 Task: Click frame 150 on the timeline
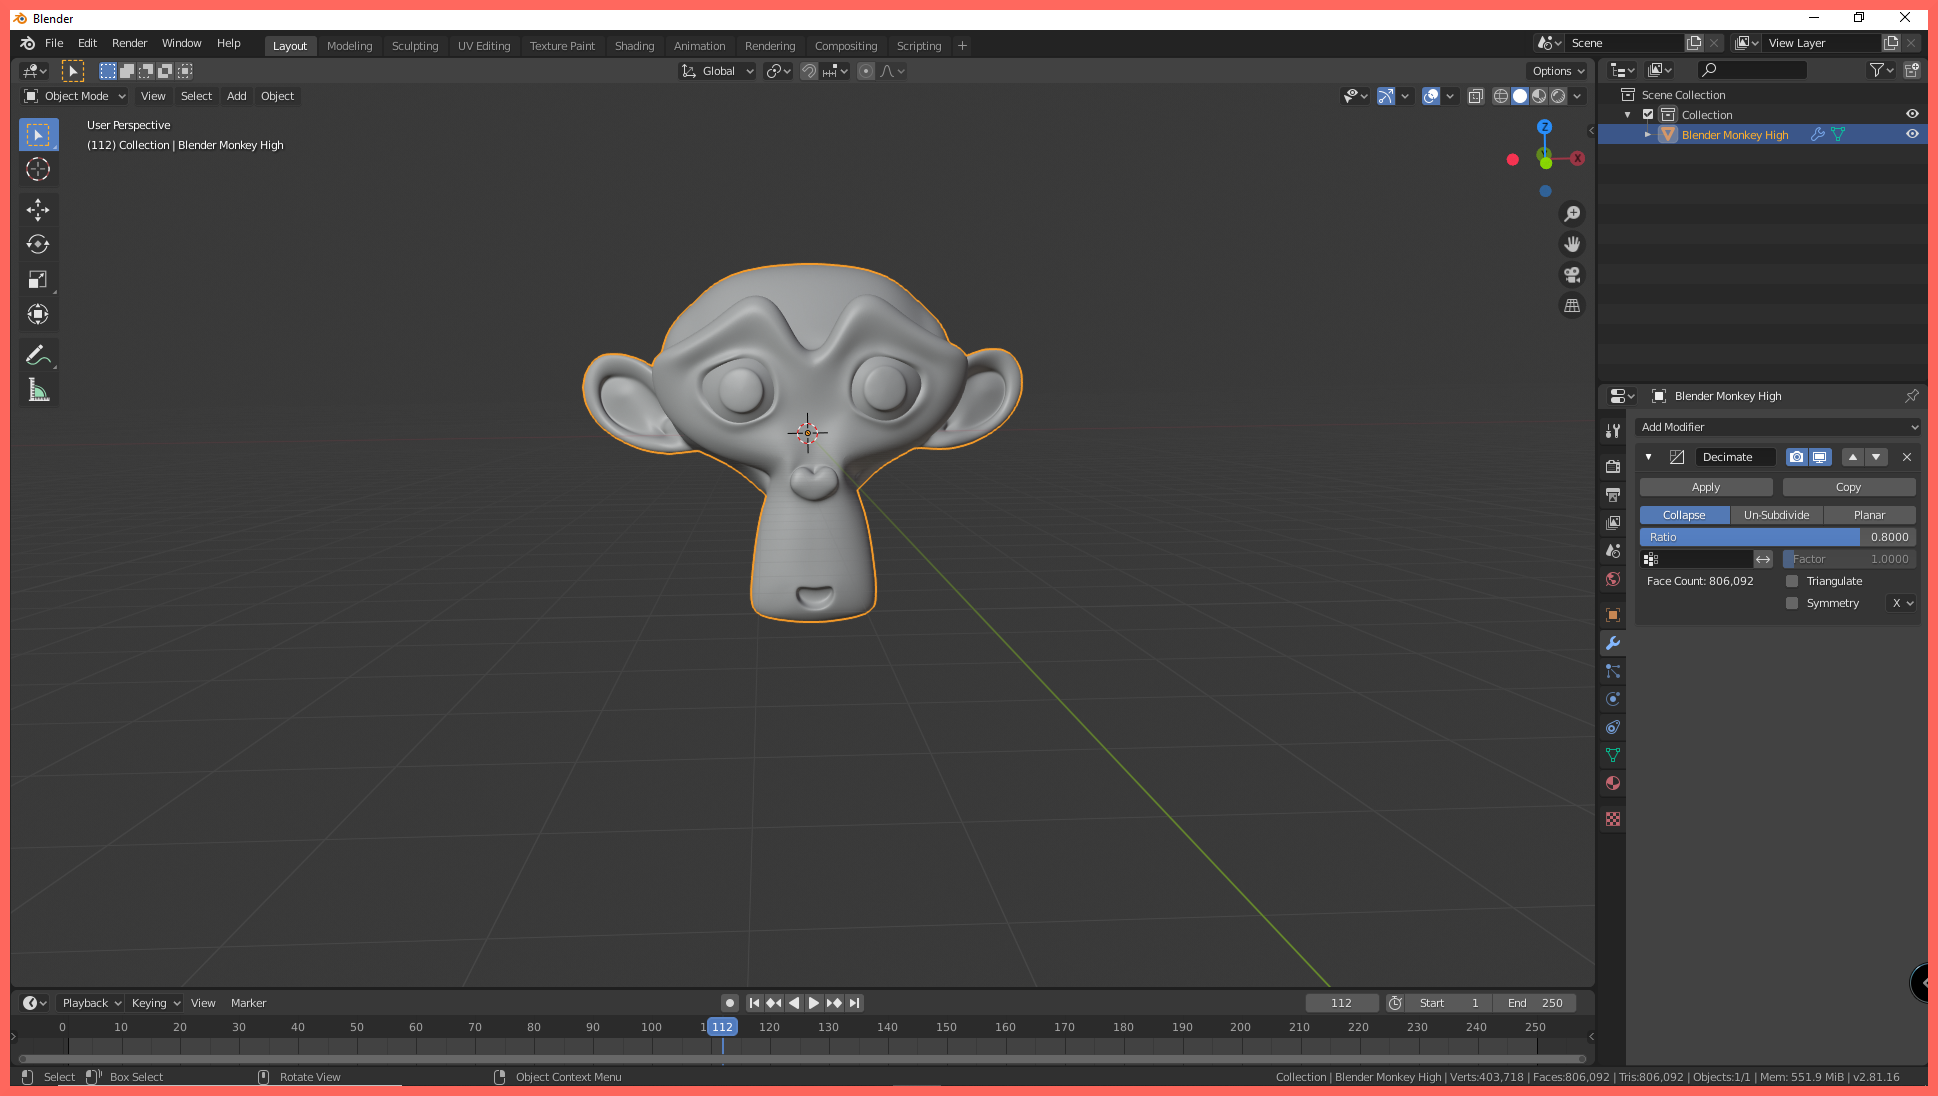click(x=946, y=1027)
